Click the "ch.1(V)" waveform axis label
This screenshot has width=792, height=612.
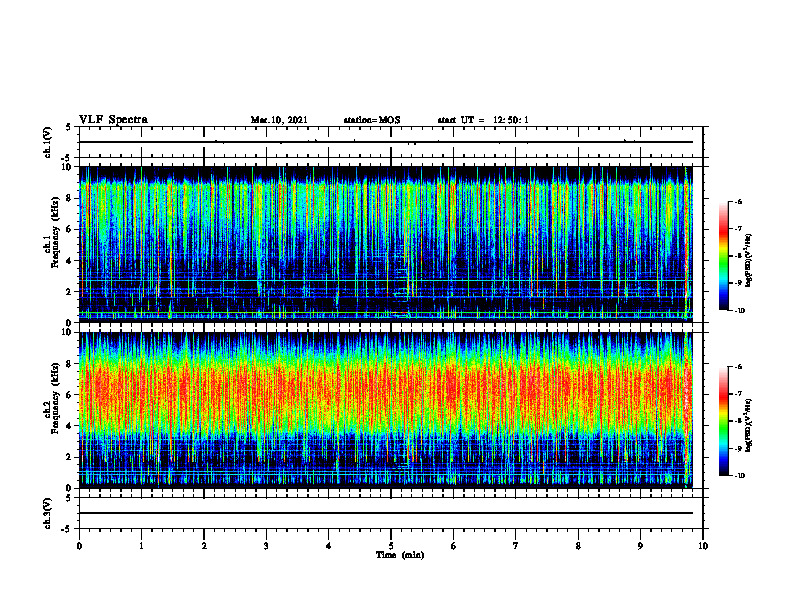(48, 142)
